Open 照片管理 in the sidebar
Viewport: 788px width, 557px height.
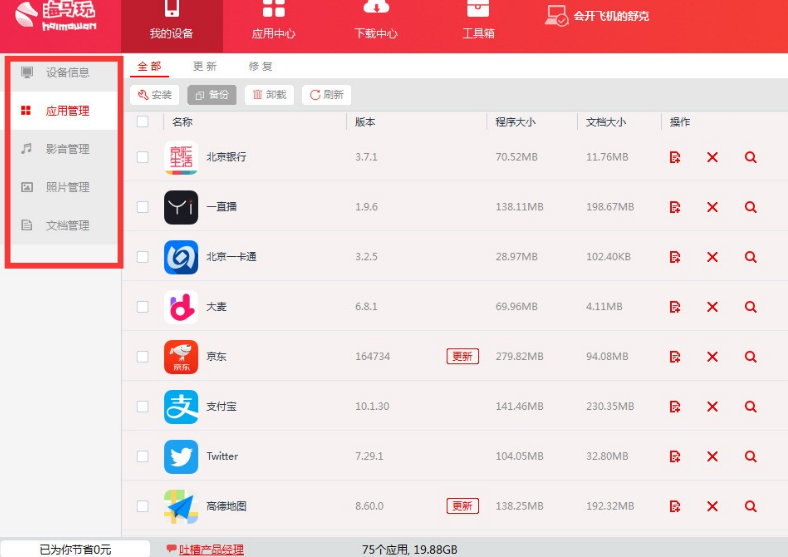(x=66, y=187)
